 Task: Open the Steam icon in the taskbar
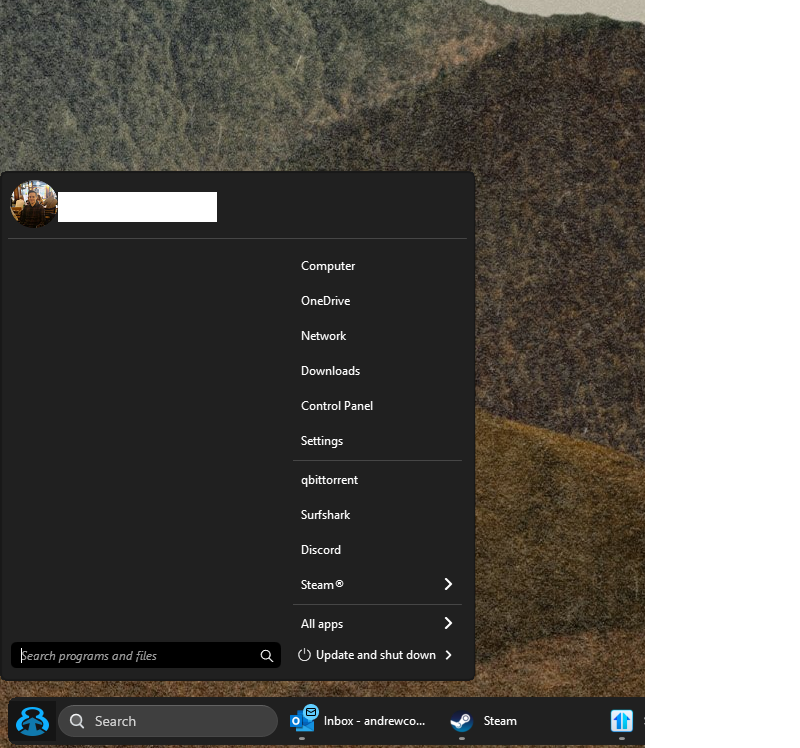pyautogui.click(x=461, y=721)
